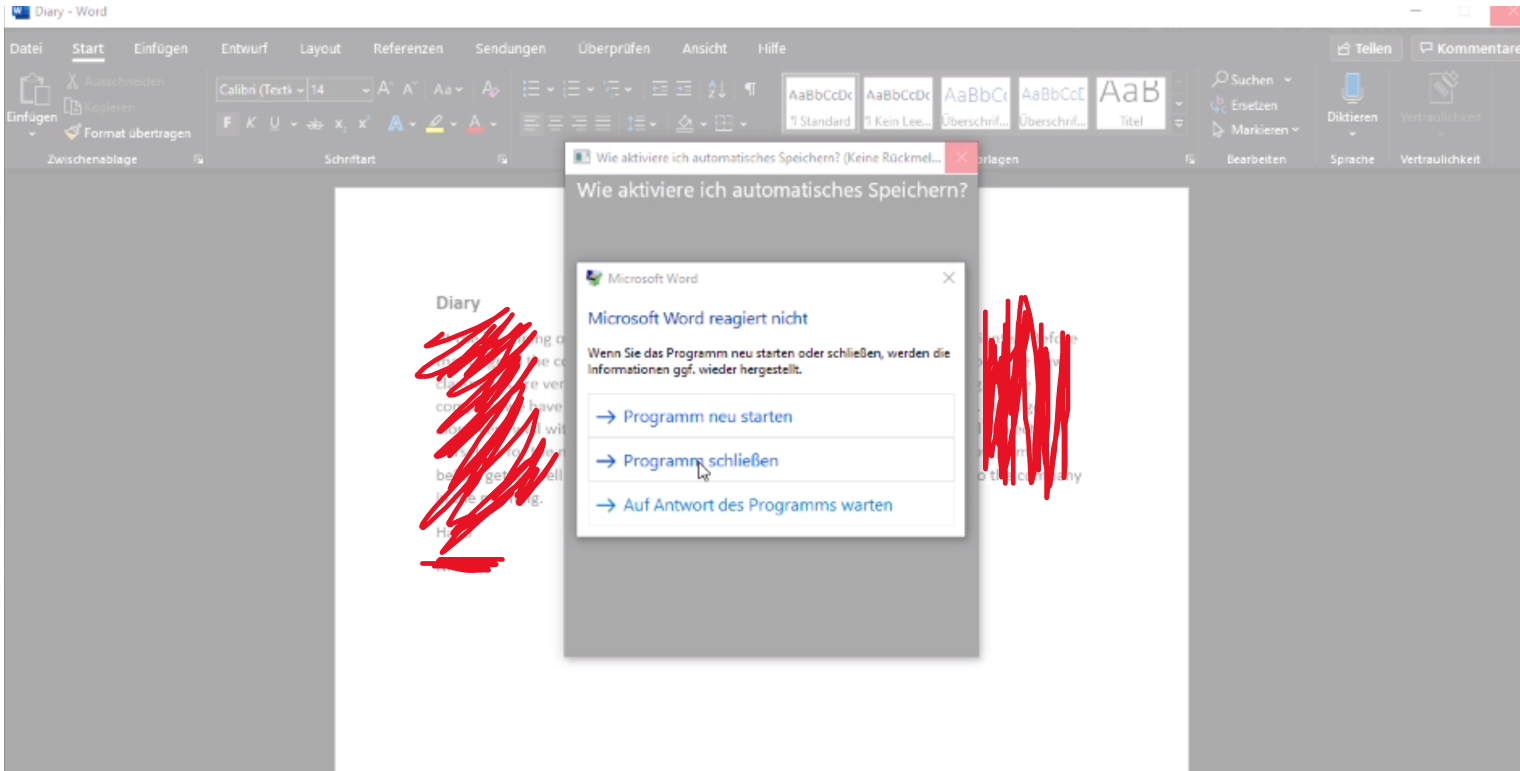This screenshot has width=1520, height=771.
Task: Open the Suchen search tool
Action: point(1252,80)
